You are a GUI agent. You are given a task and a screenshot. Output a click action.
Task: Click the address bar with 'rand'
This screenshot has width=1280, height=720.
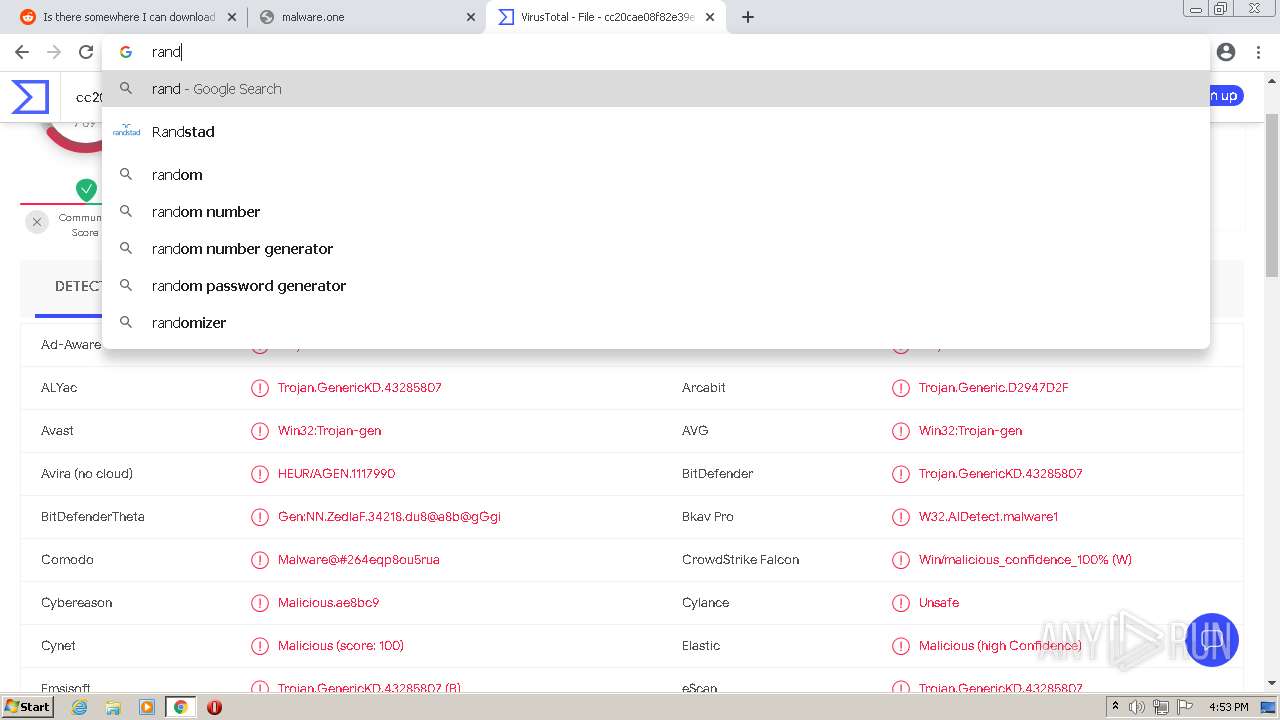(x=655, y=52)
